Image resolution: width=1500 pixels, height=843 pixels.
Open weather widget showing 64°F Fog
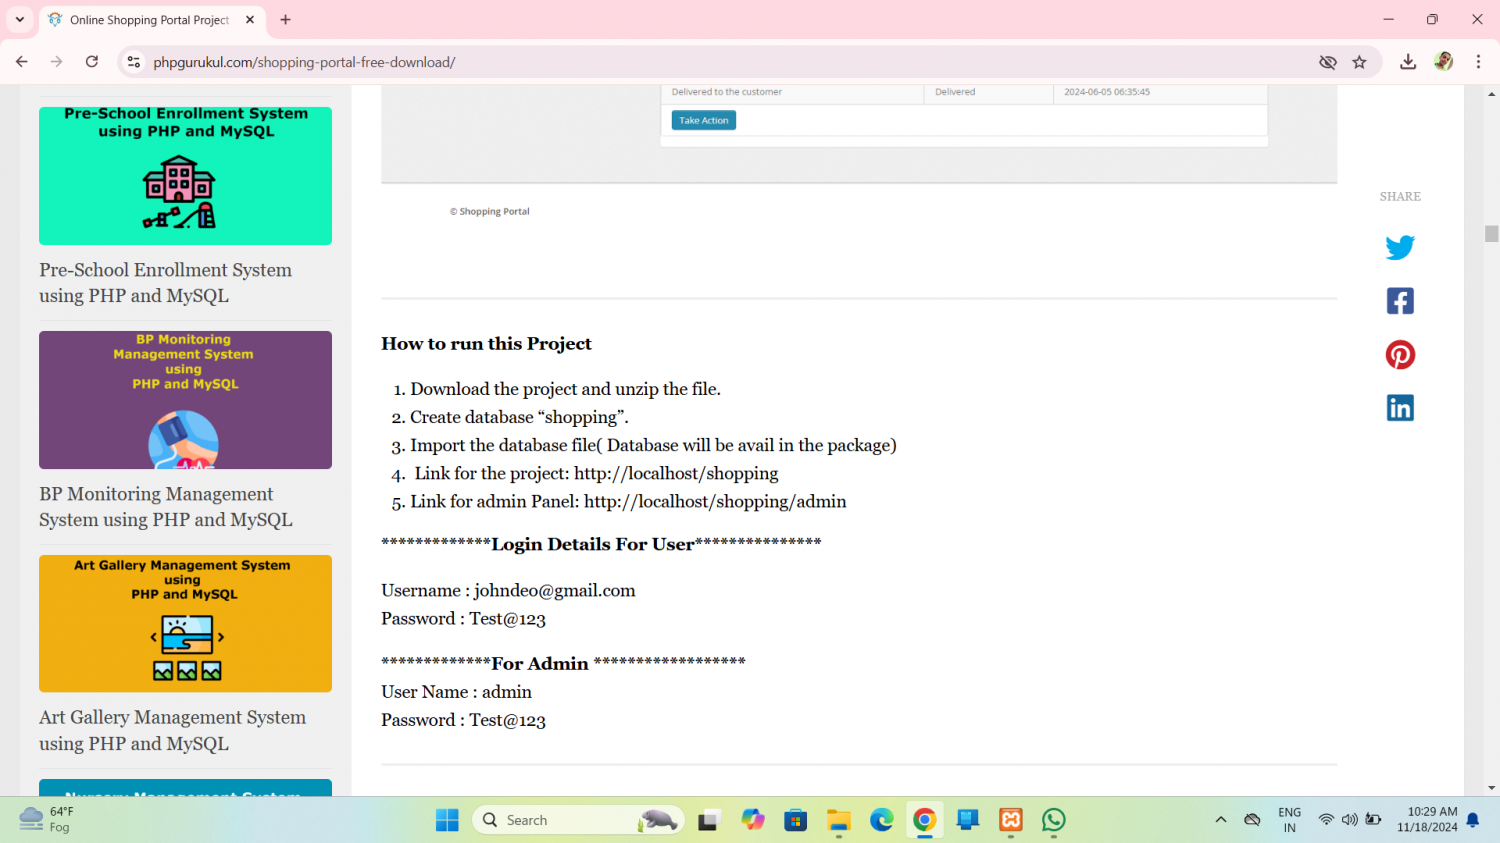click(48, 819)
